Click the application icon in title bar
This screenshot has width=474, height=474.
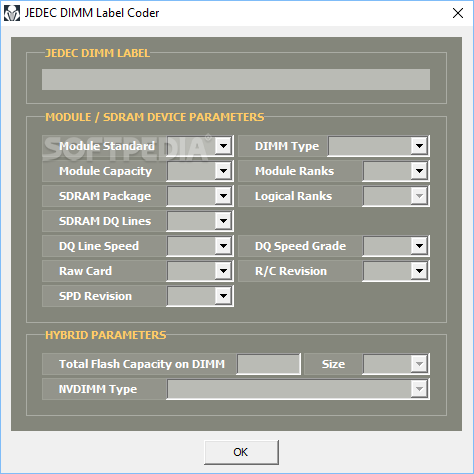point(12,13)
